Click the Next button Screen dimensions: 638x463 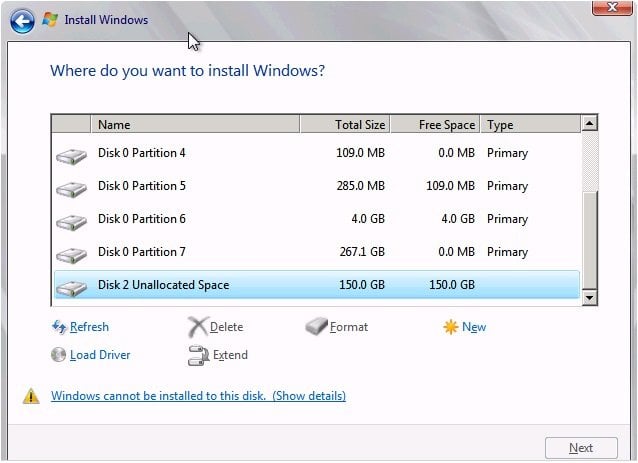(x=581, y=448)
